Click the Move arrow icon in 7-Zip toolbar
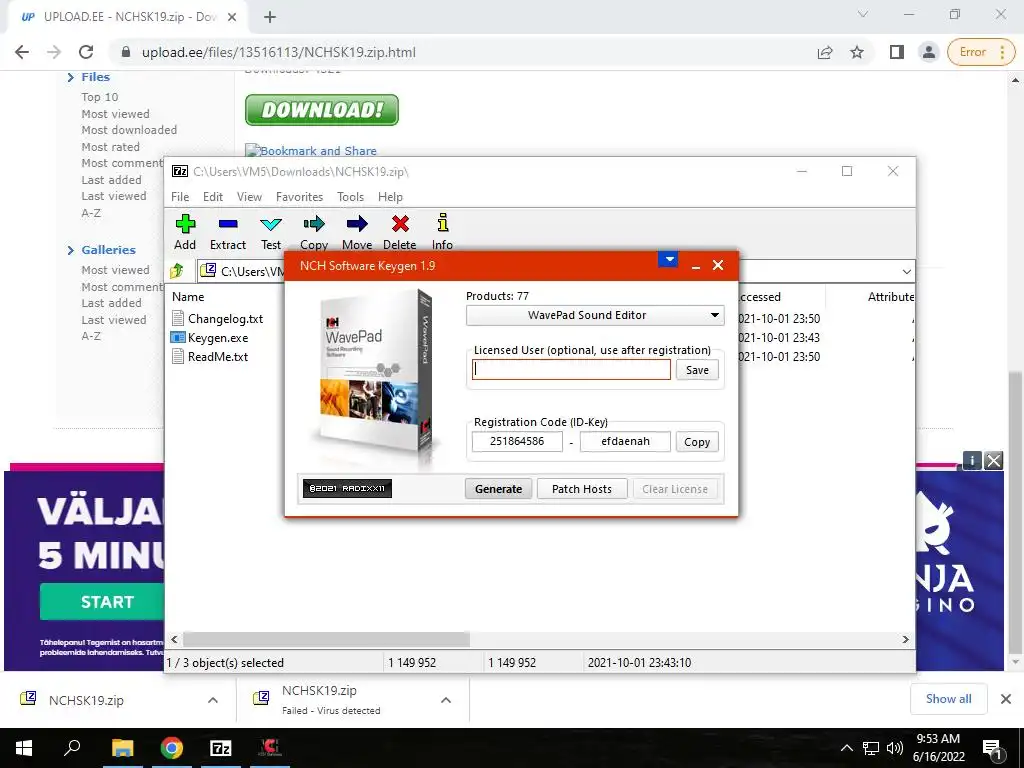This screenshot has height=768, width=1024. [x=357, y=224]
